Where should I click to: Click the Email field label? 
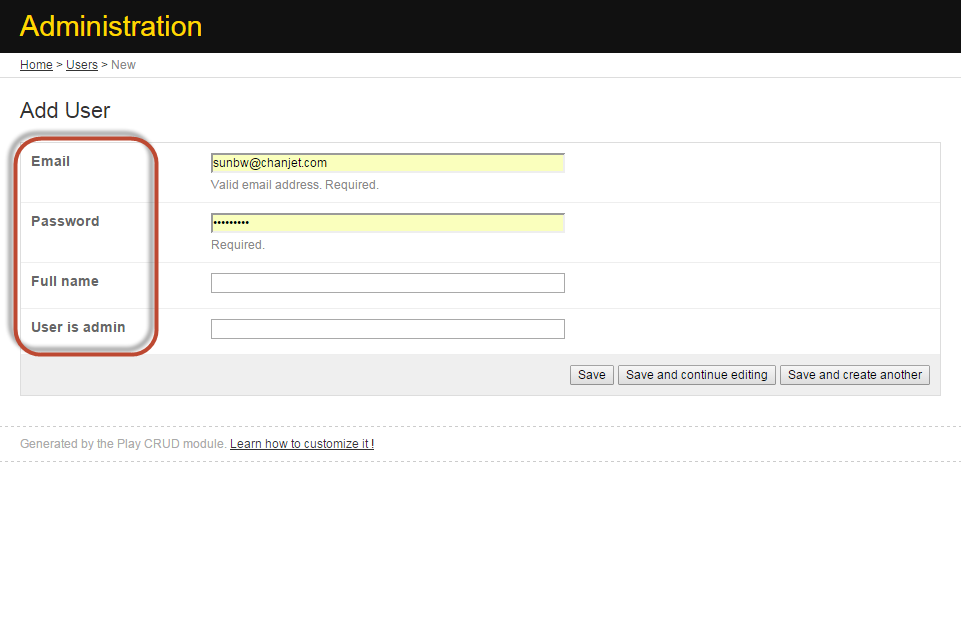[x=51, y=161]
